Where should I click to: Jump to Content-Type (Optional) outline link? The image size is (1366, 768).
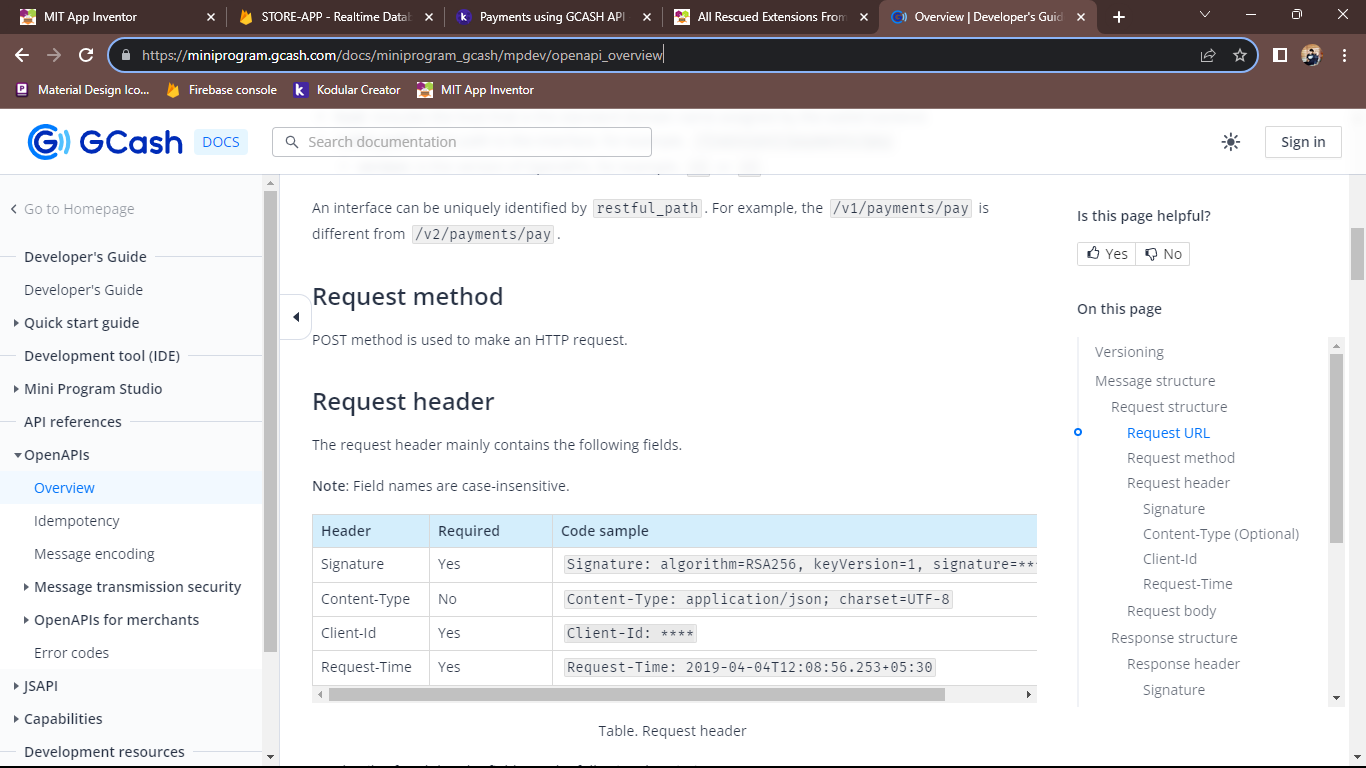point(1221,534)
